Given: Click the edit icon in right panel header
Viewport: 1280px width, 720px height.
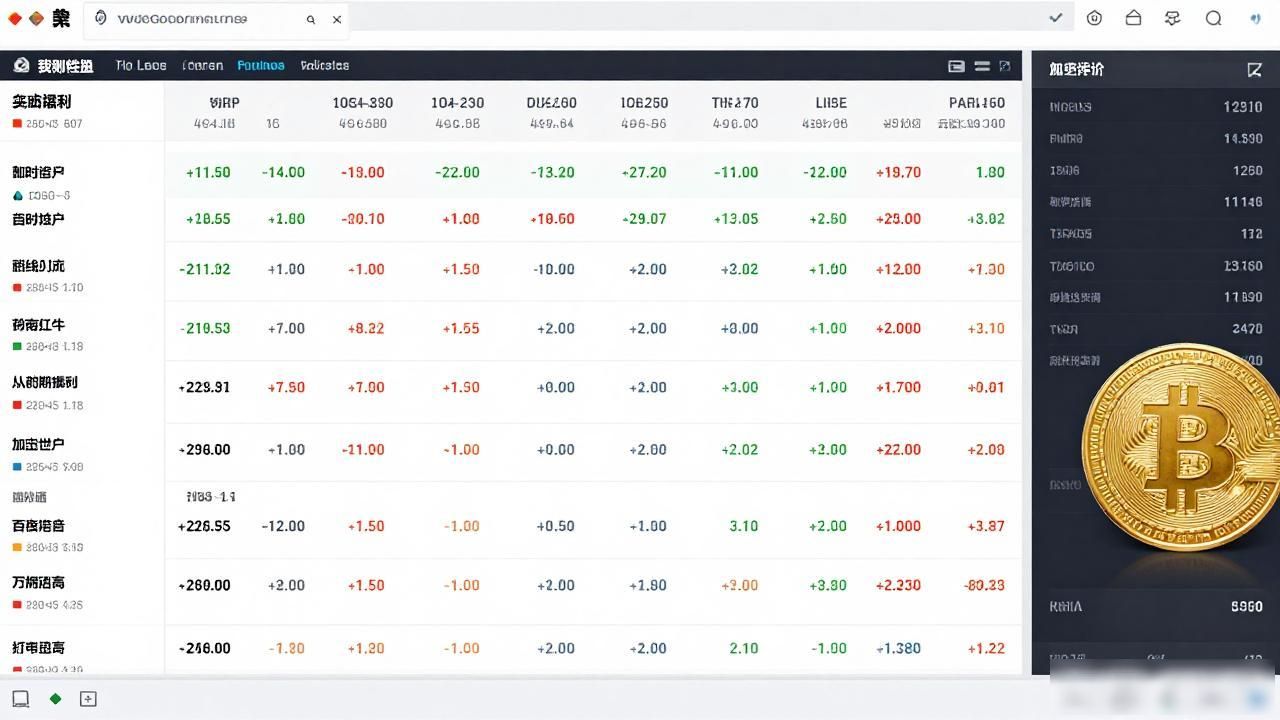Looking at the screenshot, I should [1254, 69].
